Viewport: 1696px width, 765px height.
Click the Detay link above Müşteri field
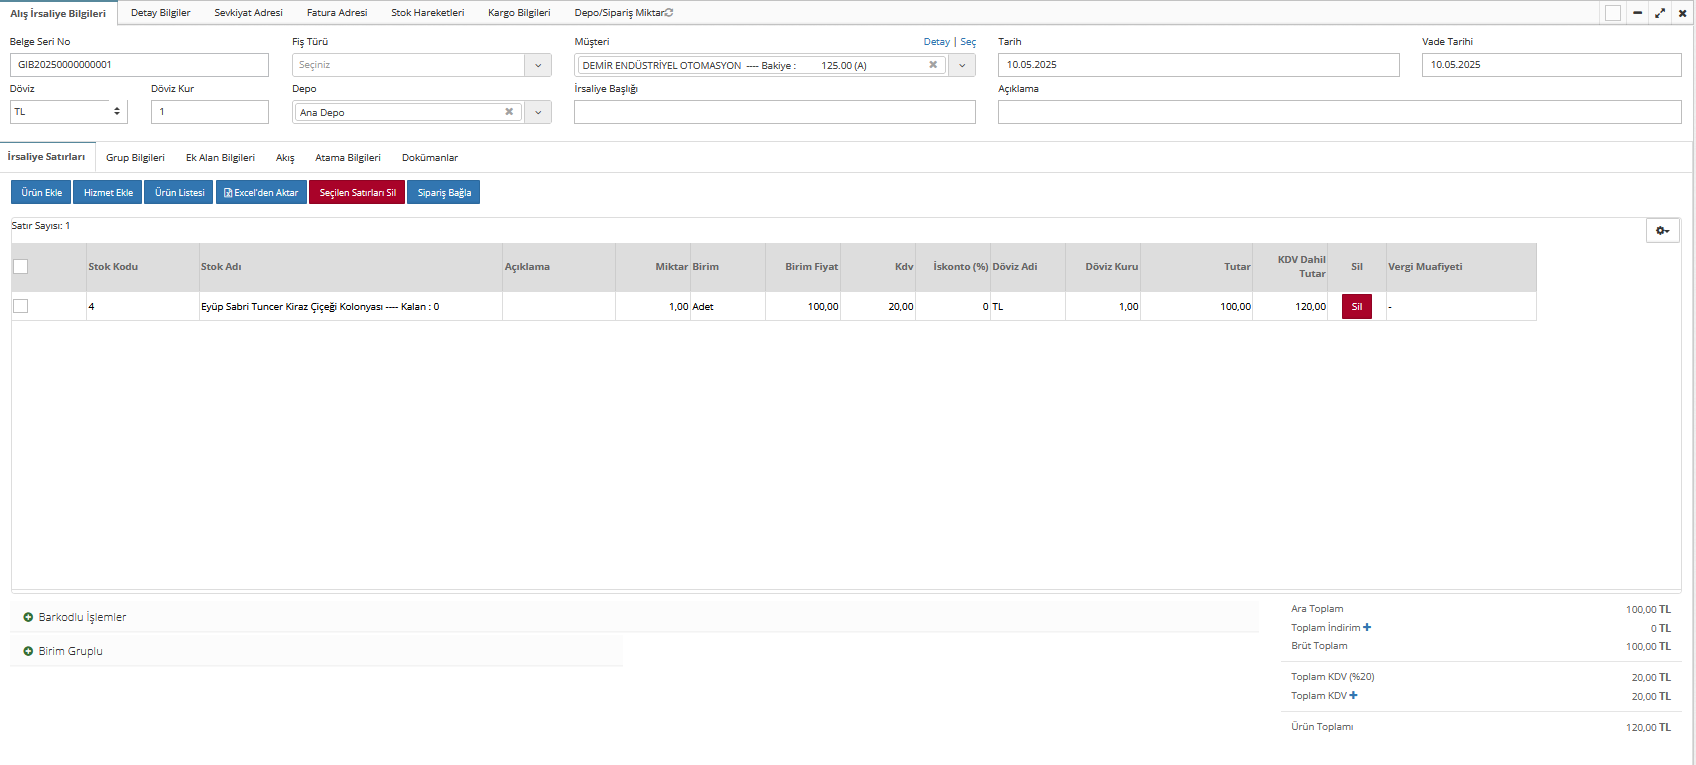(936, 42)
